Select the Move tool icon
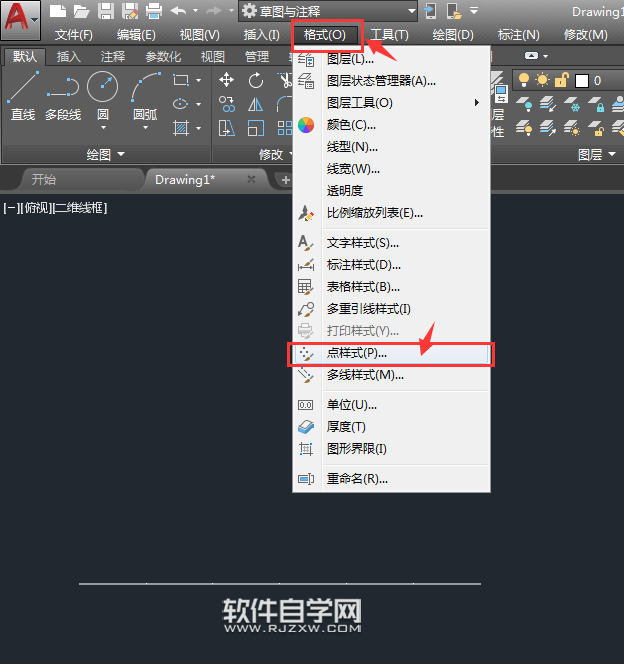Image resolution: width=624 pixels, height=664 pixels. [x=226, y=80]
